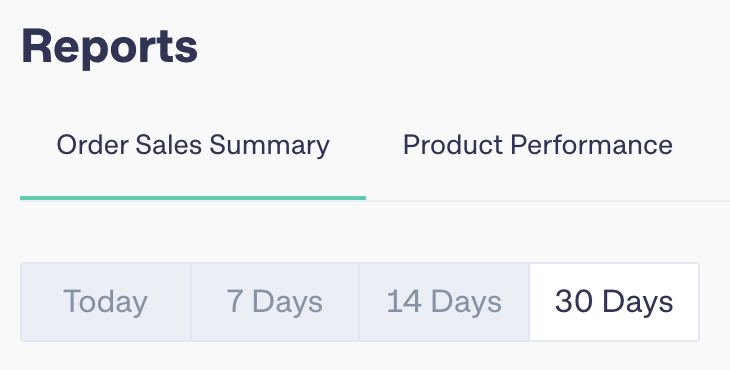
Task: Click the word Performance in the second tab
Action: click(591, 145)
